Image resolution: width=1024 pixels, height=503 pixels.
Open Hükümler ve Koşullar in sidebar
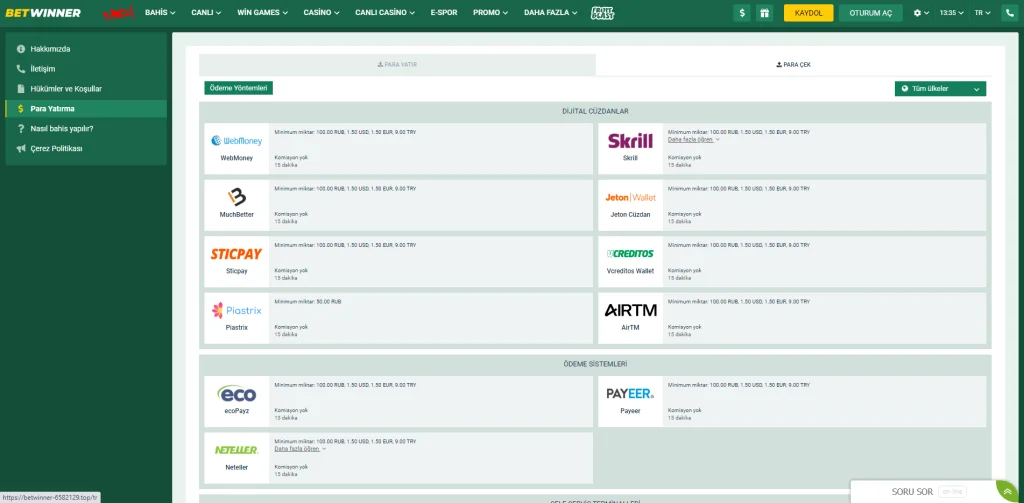(86, 89)
